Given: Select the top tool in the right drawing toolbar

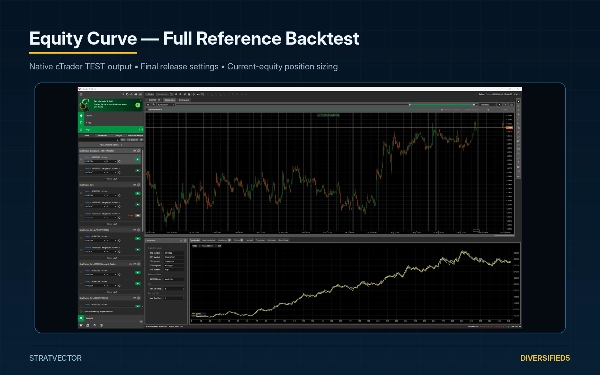Looking at the screenshot, I should click(518, 101).
